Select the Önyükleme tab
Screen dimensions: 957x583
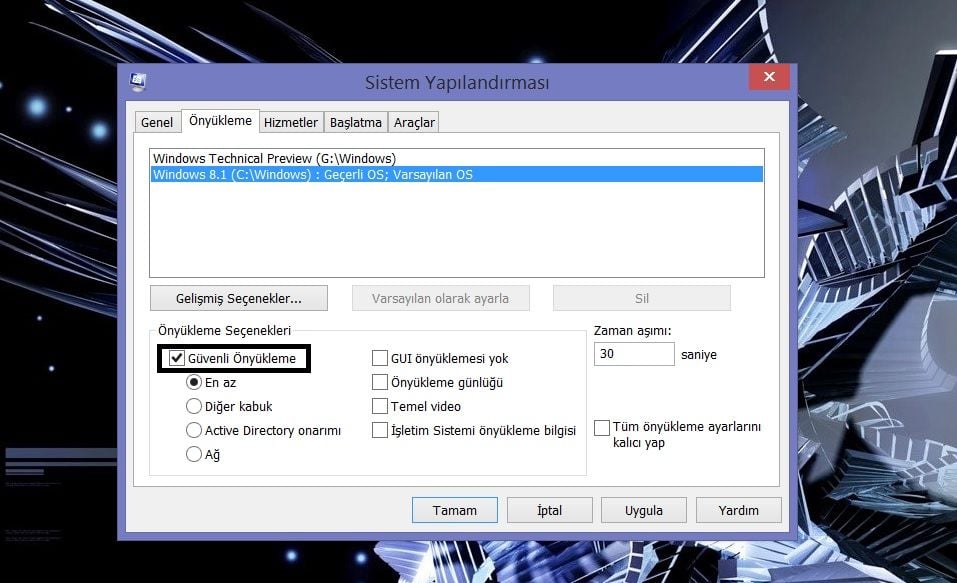(x=220, y=121)
